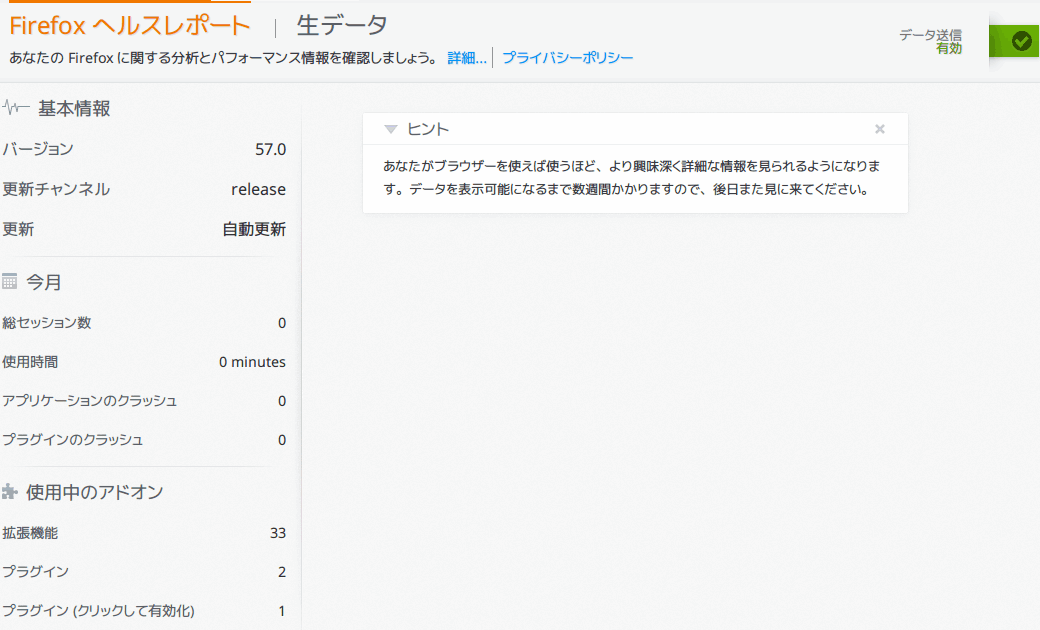Viewport: 1040px width, 630px height.
Task: Click the アプリケーションのクラッシュ label
Action: [90, 401]
